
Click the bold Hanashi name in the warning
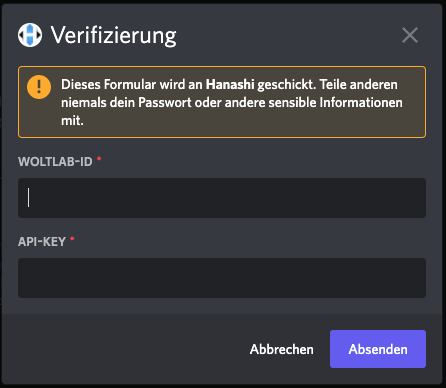230,85
